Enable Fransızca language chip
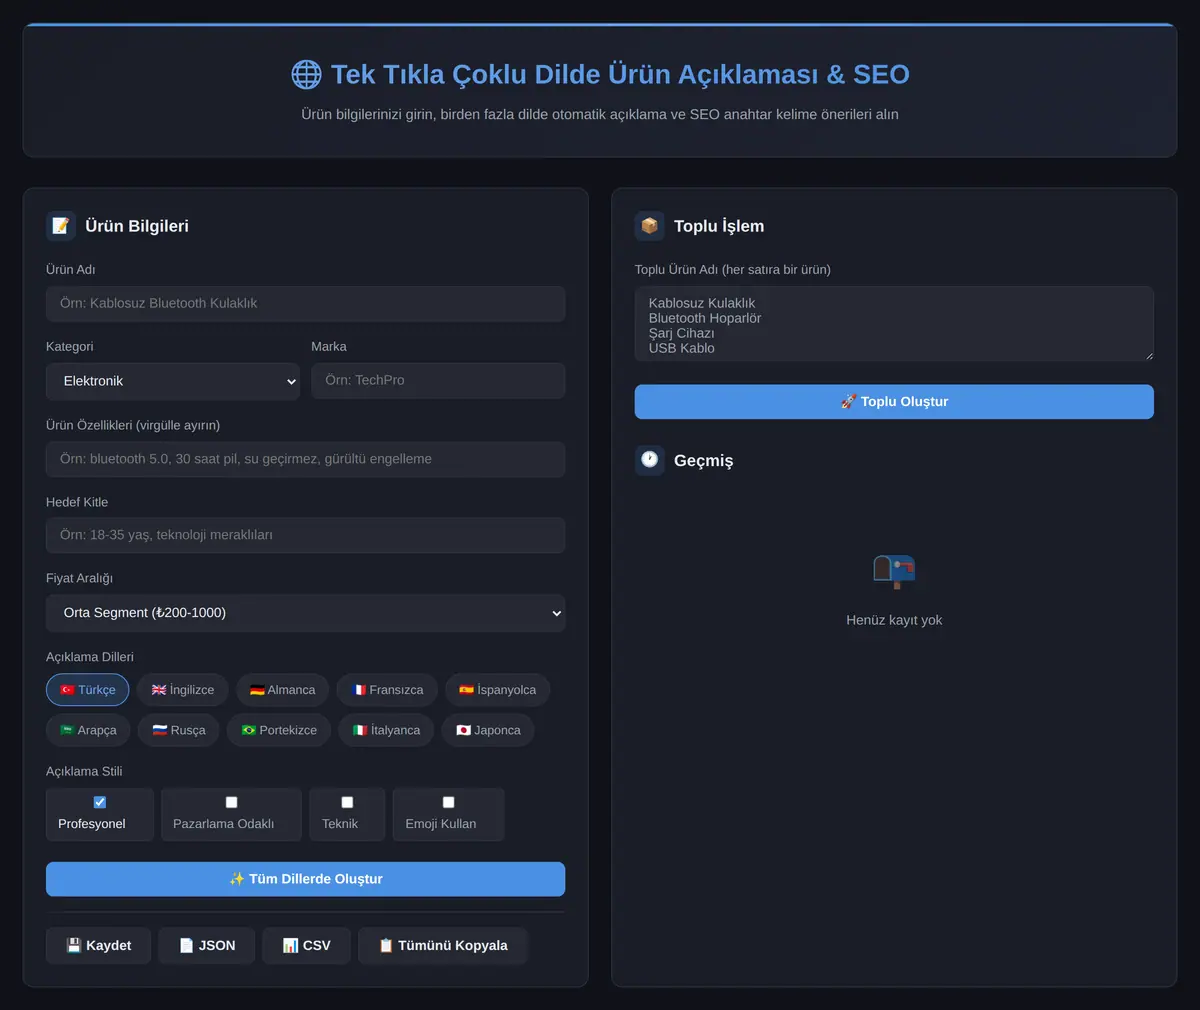The image size is (1200, 1010). coord(387,690)
